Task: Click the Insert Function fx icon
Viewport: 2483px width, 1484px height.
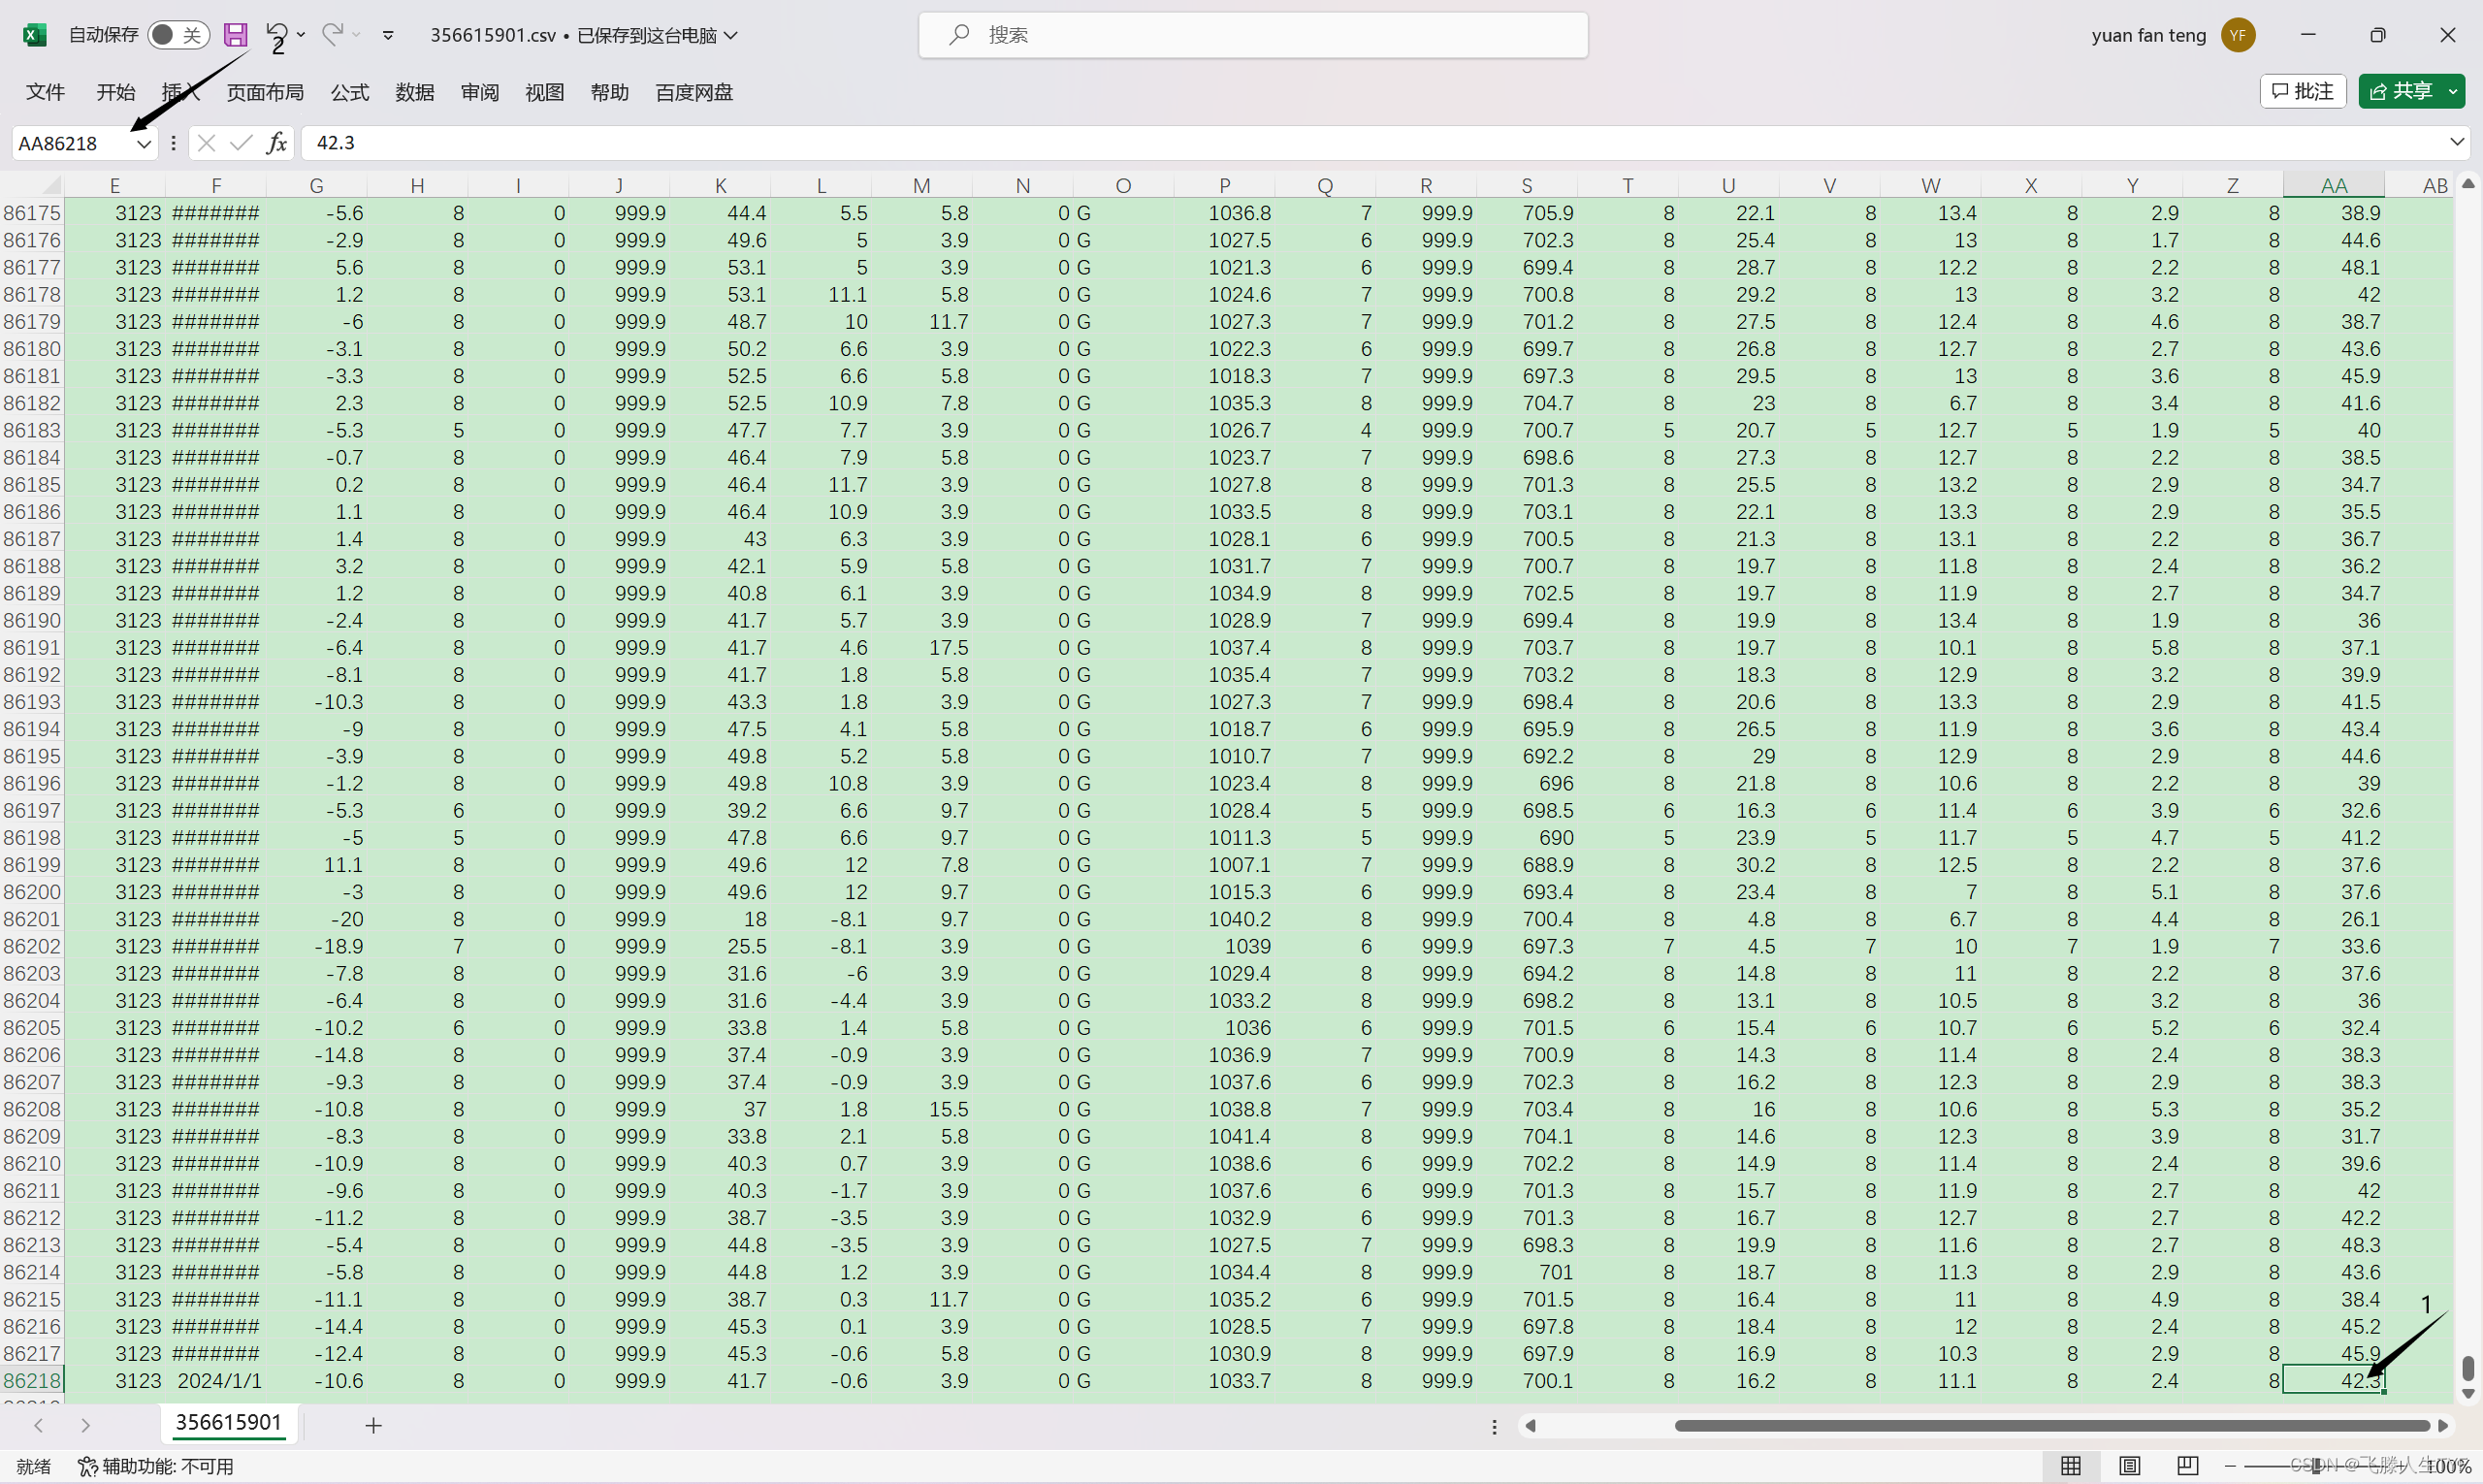Action: point(277,143)
